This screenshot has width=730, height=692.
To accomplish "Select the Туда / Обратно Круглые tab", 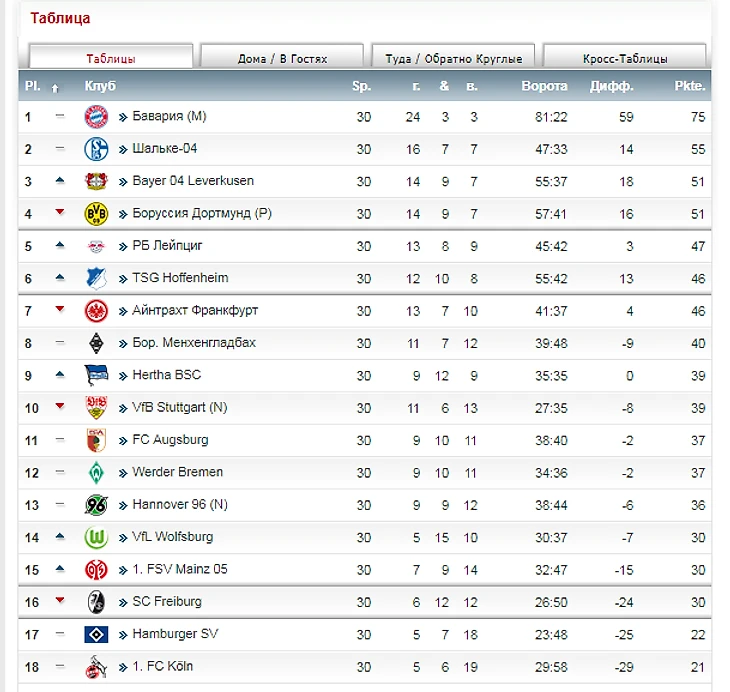I will pyautogui.click(x=453, y=58).
